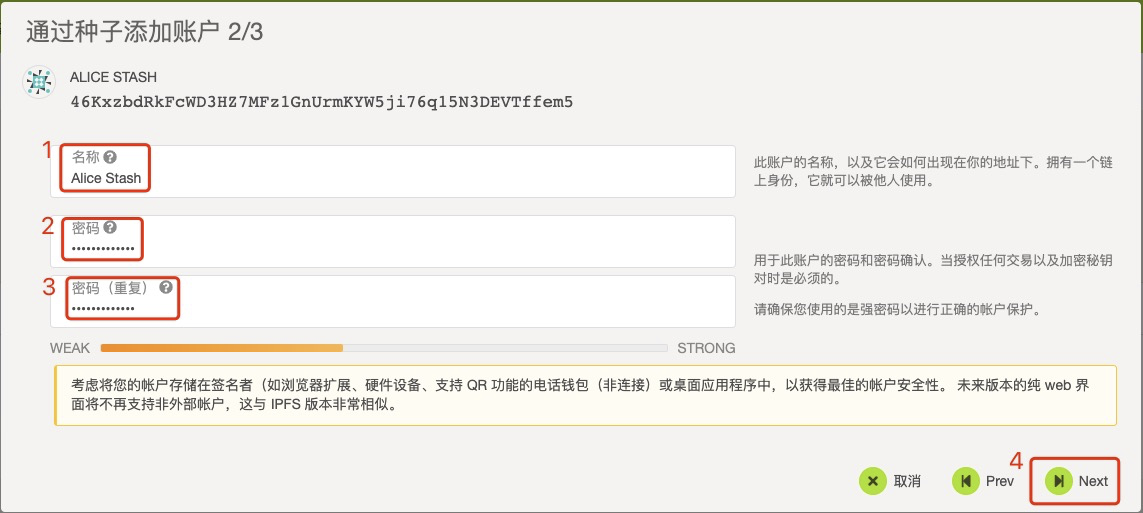Click the X icon on 取消 button
Screen dimensions: 1143x513
873,481
